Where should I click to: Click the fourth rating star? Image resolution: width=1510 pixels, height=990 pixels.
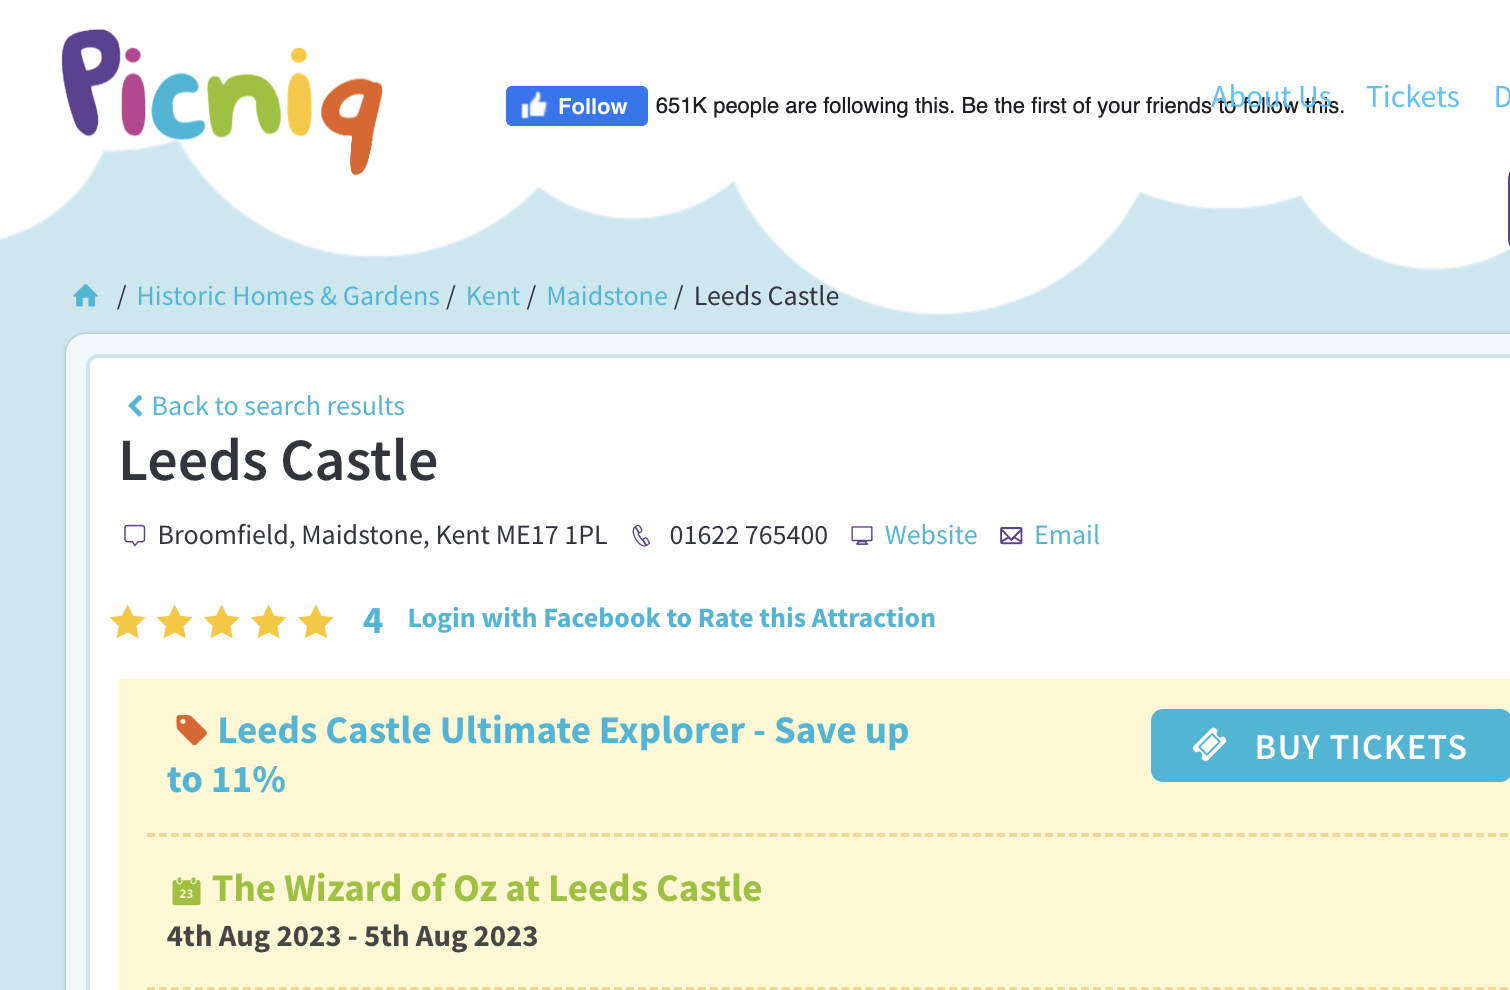click(269, 622)
